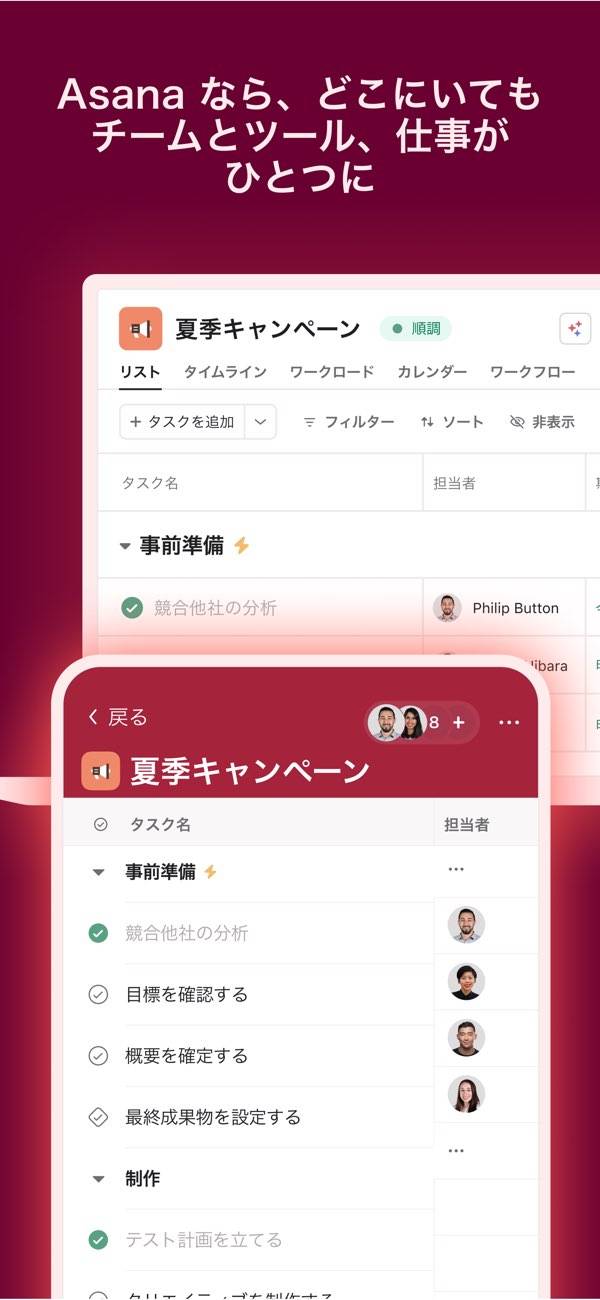Toggle completion for 概要を確定する task

coord(98,1055)
